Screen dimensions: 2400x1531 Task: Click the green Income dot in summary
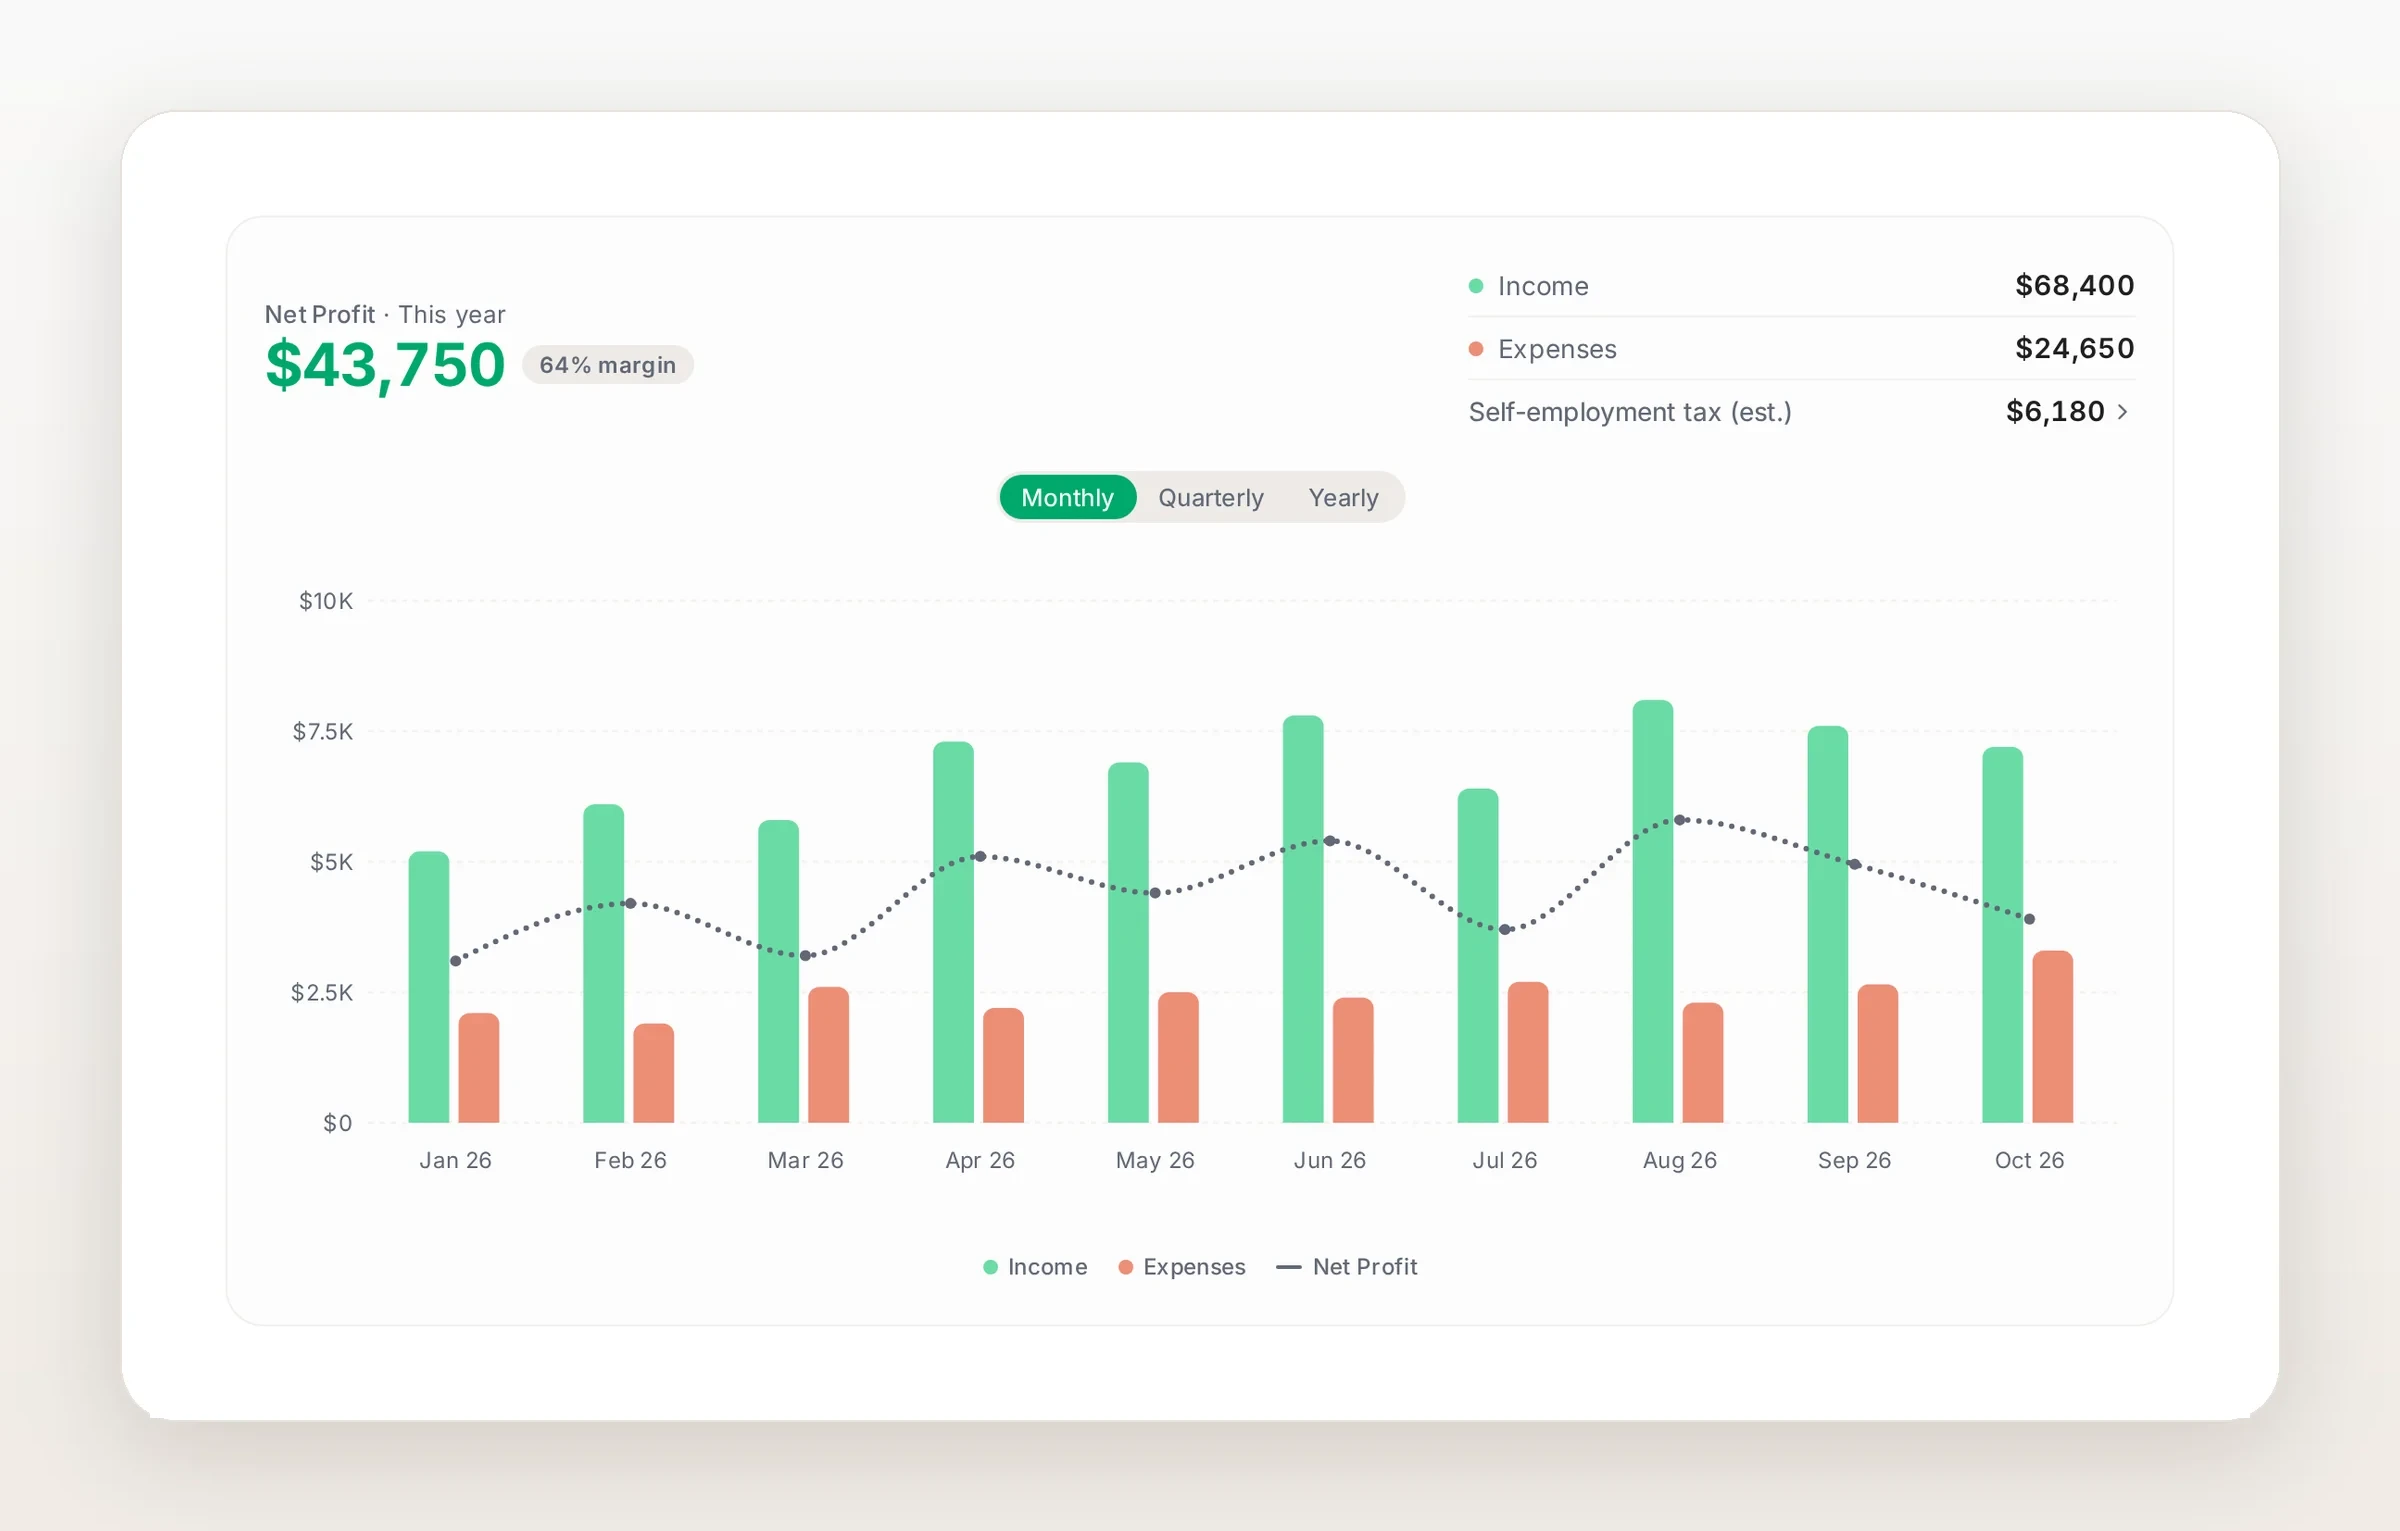(1476, 286)
